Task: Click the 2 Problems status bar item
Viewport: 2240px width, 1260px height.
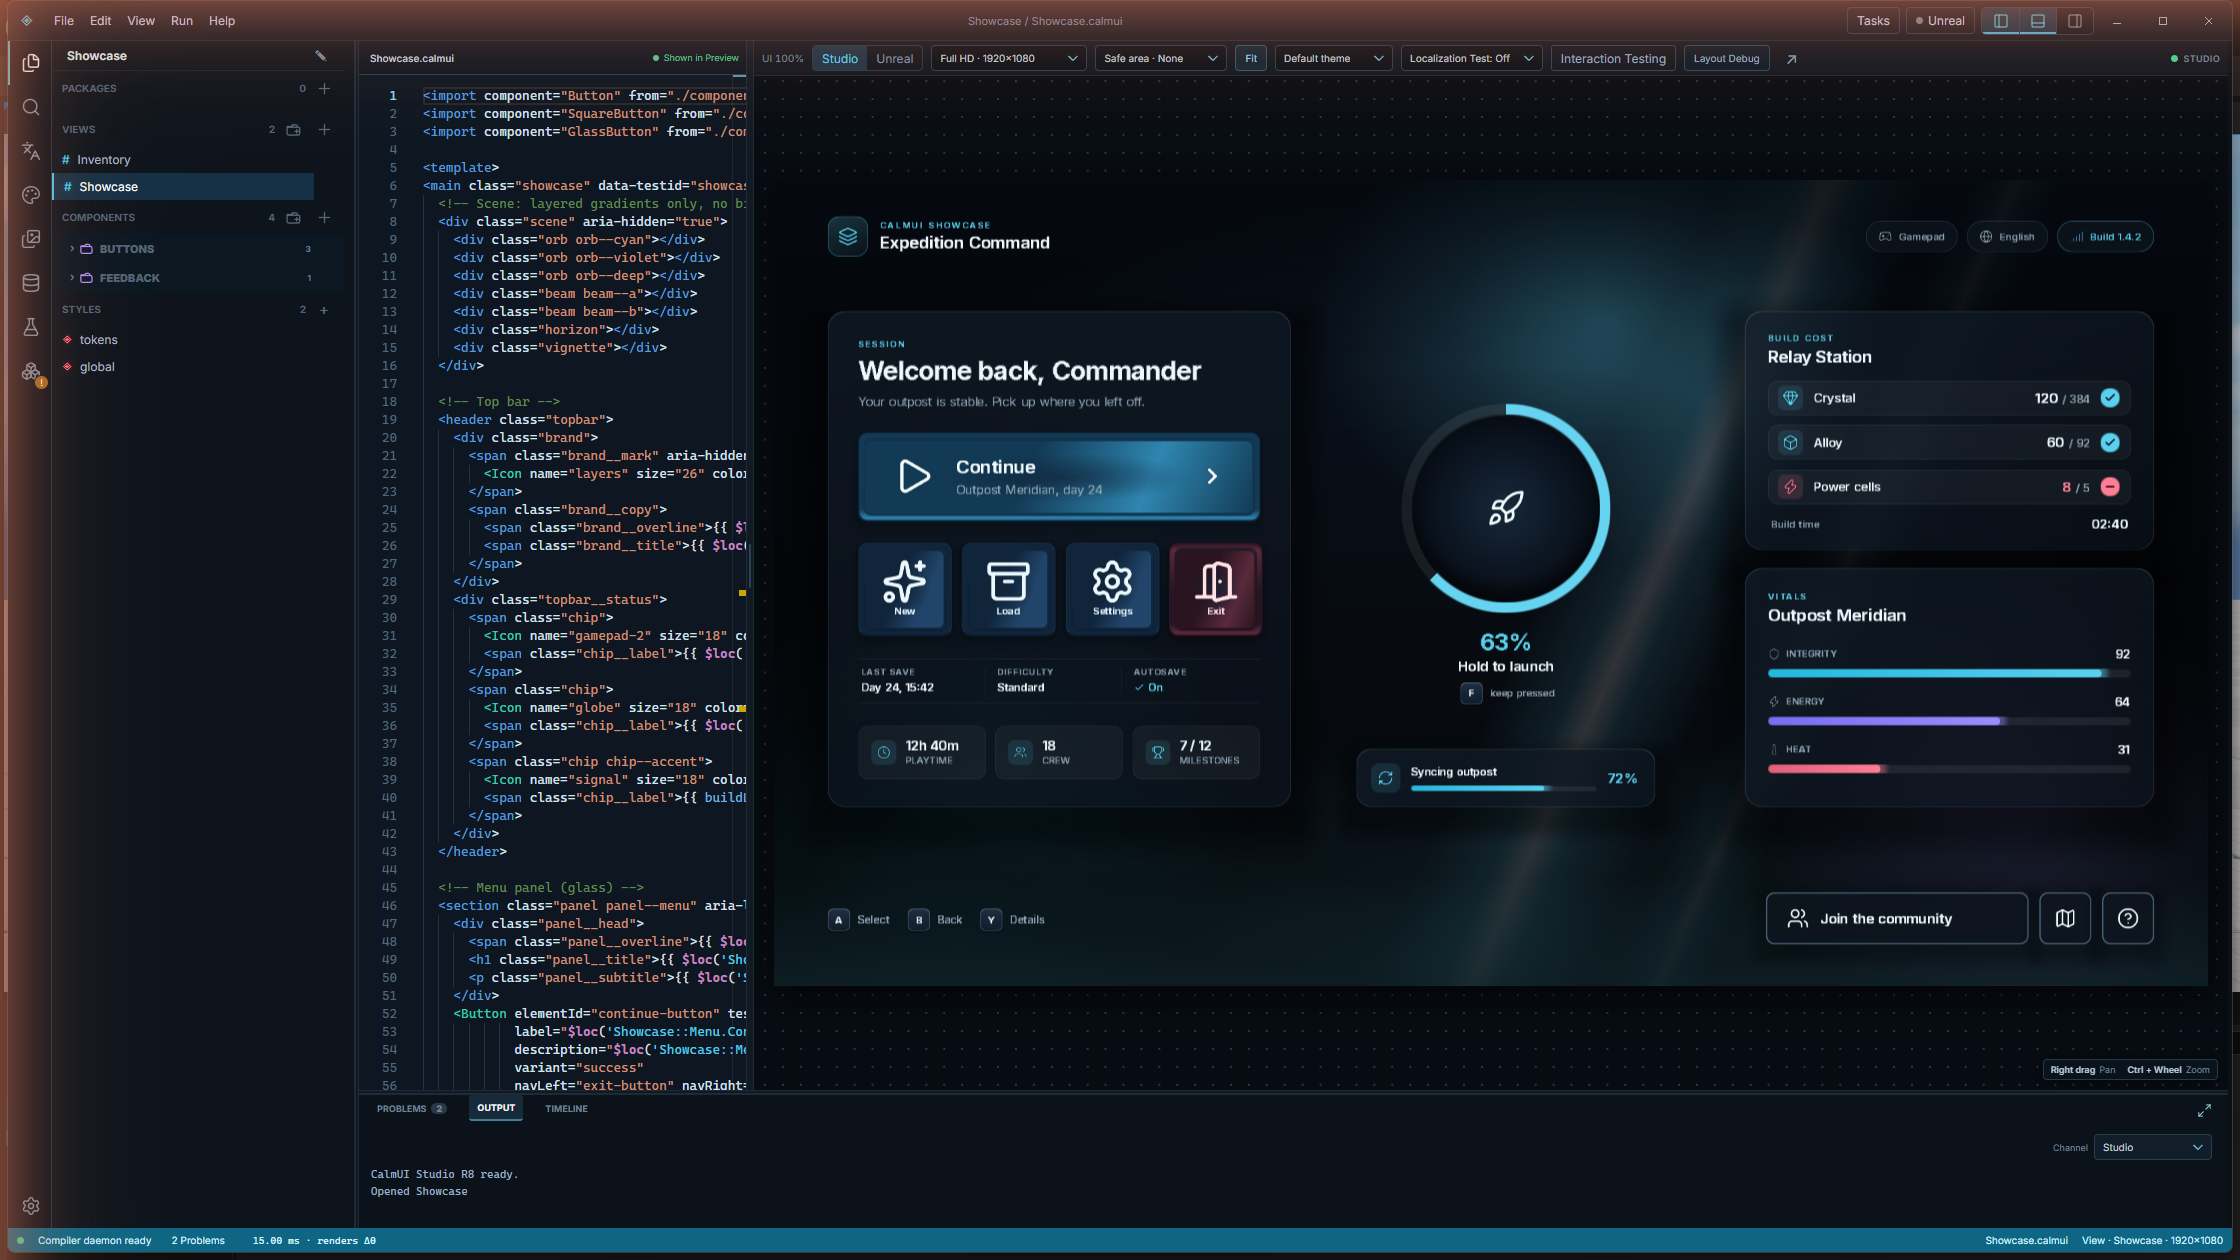Action: 198,1241
